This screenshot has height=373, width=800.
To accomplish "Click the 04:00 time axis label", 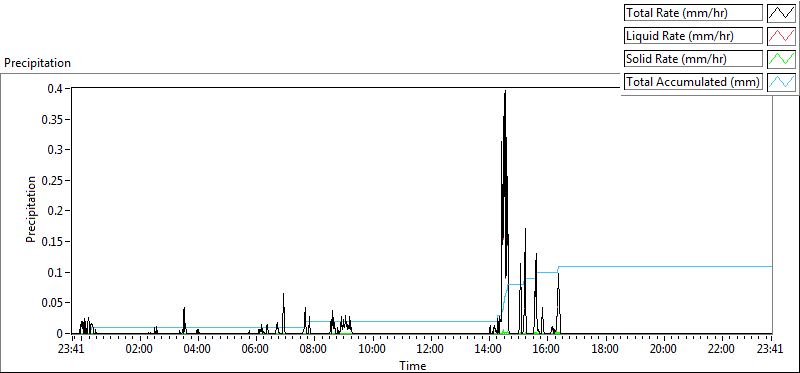I will 197,350.
